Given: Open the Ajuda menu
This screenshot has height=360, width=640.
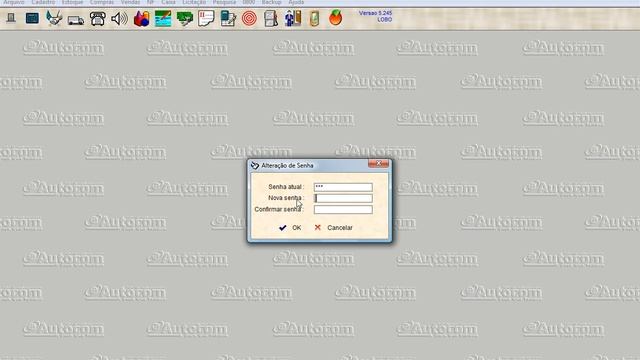Looking at the screenshot, I should (296, 2).
